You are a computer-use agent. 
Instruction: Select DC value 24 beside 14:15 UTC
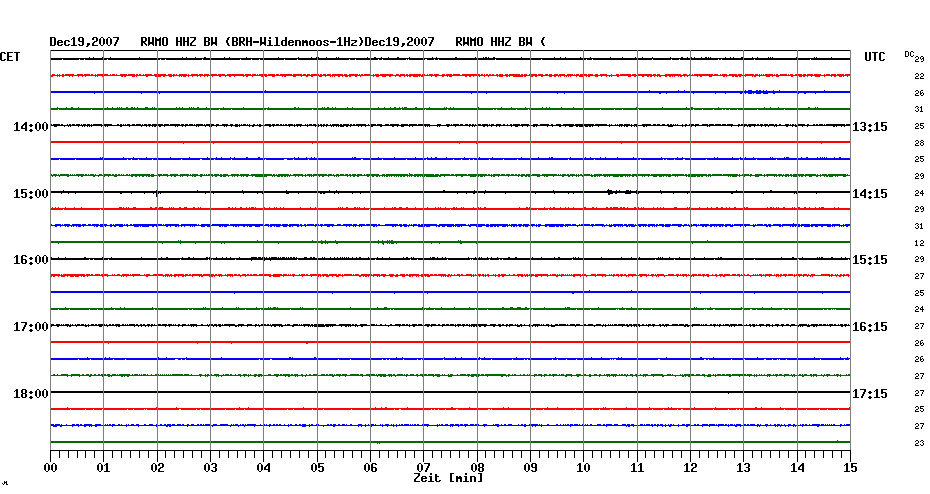[x=919, y=193]
